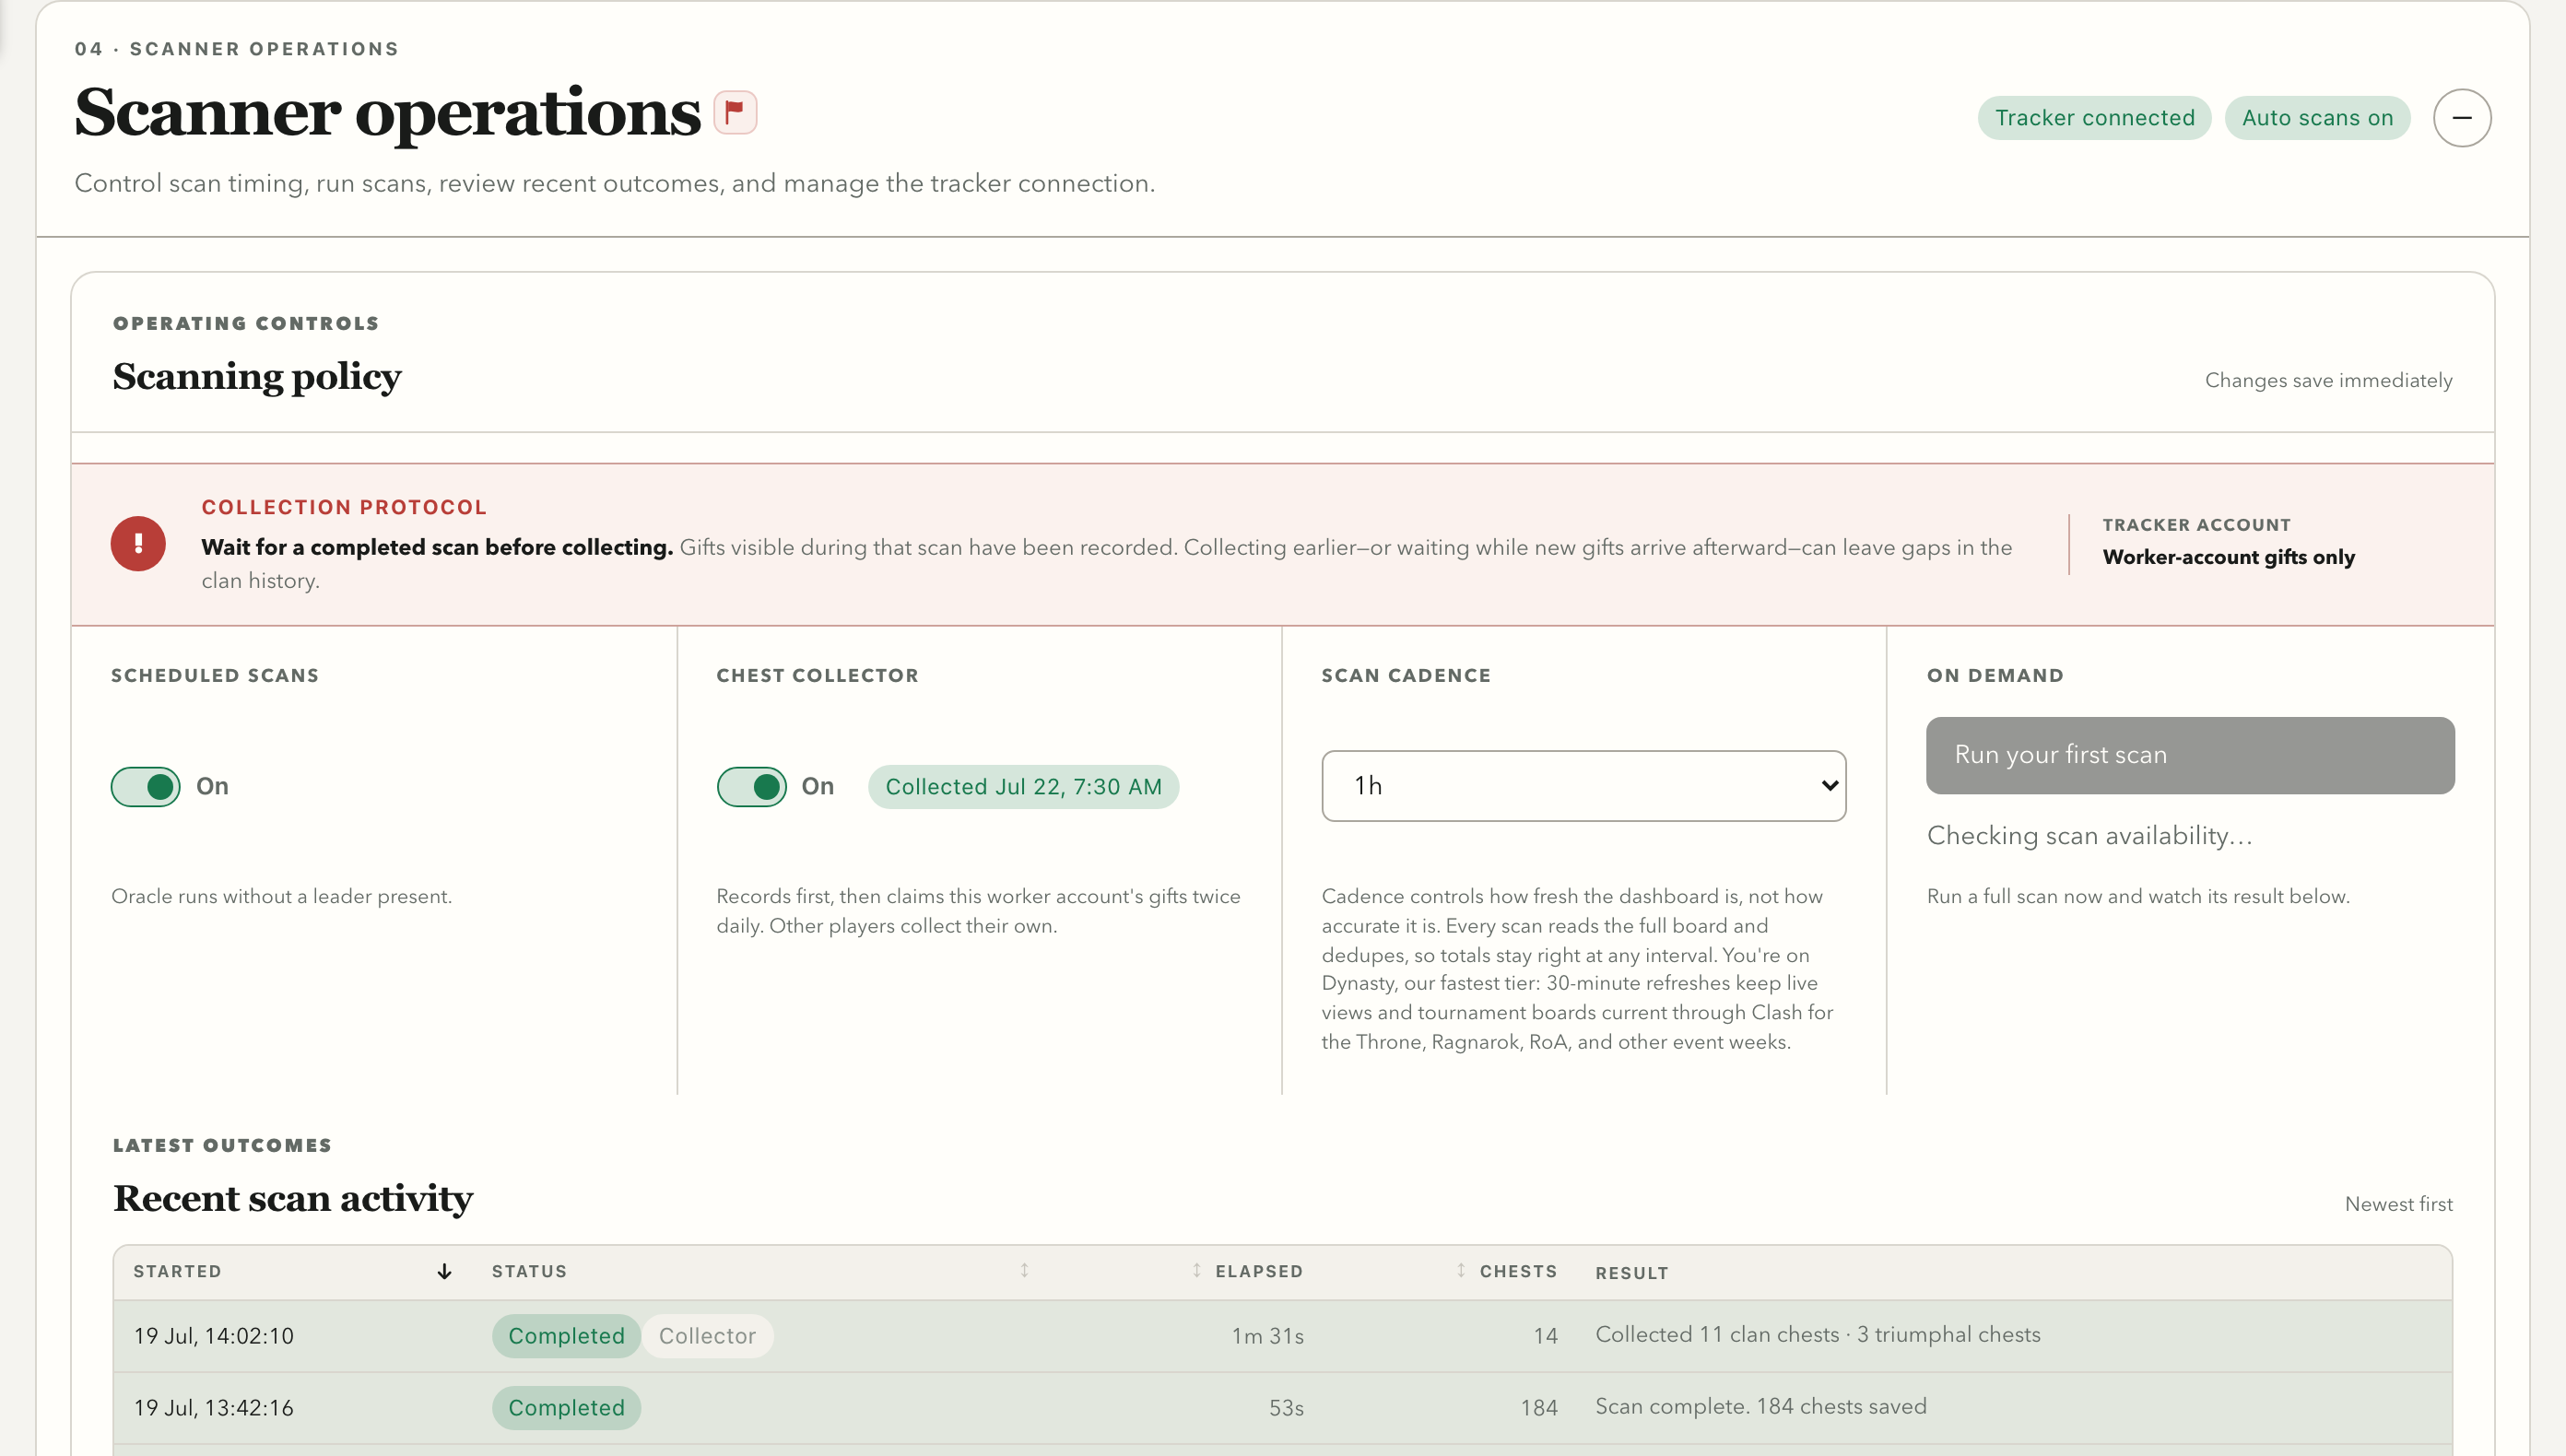Click the 53s elapsed value

(1286, 1408)
